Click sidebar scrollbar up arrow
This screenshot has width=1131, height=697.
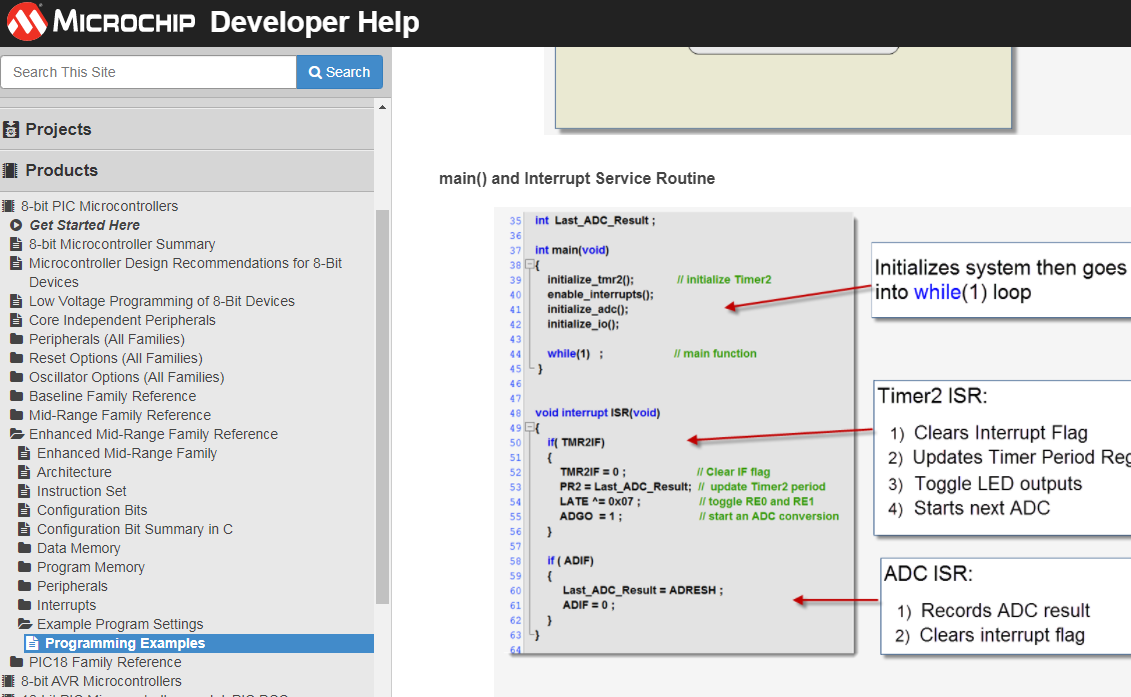point(382,107)
